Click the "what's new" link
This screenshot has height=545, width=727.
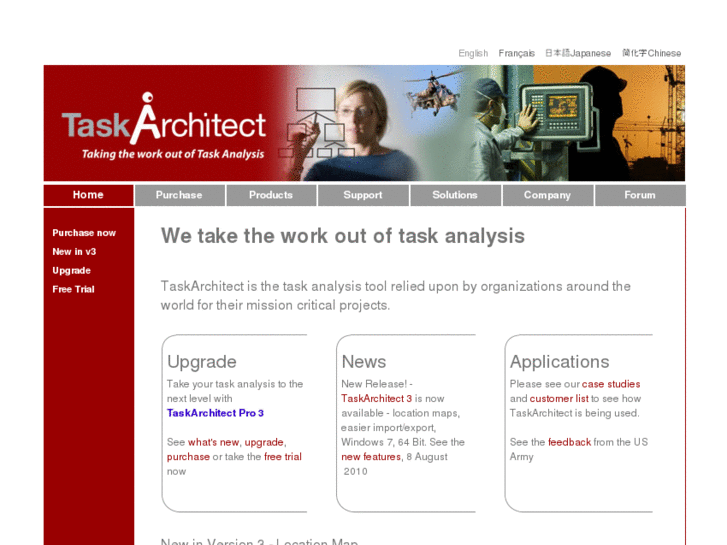213,442
